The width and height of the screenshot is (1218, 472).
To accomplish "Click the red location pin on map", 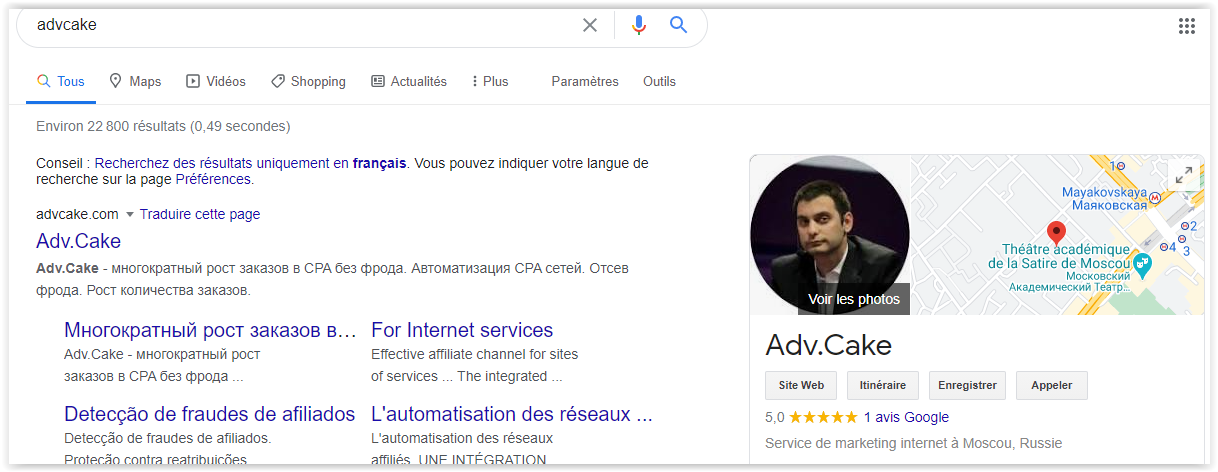I will pos(1056,233).
